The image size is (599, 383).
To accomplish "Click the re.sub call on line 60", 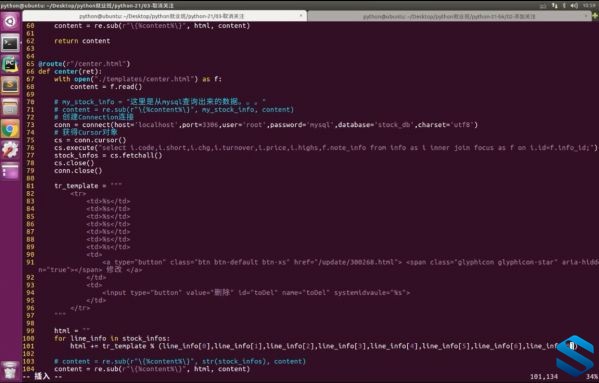I will [x=152, y=26].
